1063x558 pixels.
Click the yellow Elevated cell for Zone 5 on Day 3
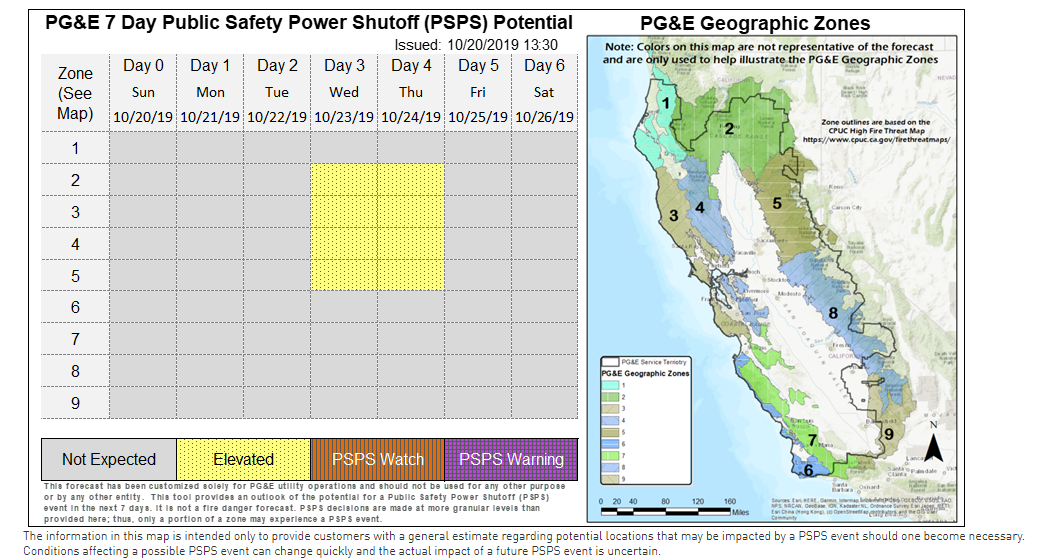[344, 275]
